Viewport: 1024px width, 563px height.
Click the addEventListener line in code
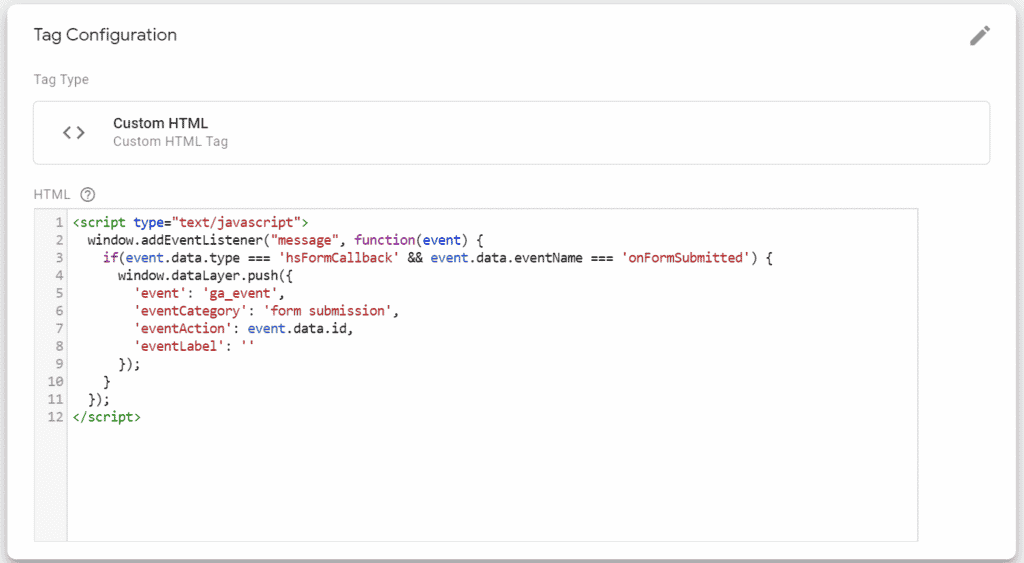tap(285, 240)
